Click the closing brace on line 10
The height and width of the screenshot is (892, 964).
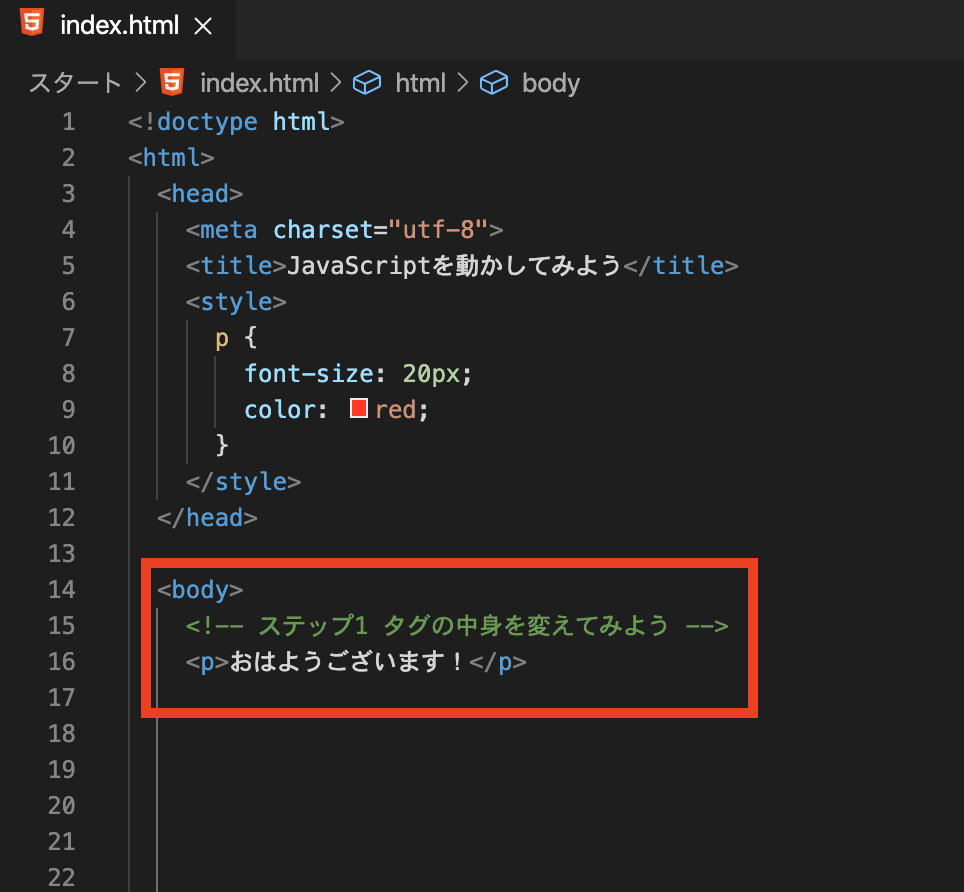click(222, 444)
